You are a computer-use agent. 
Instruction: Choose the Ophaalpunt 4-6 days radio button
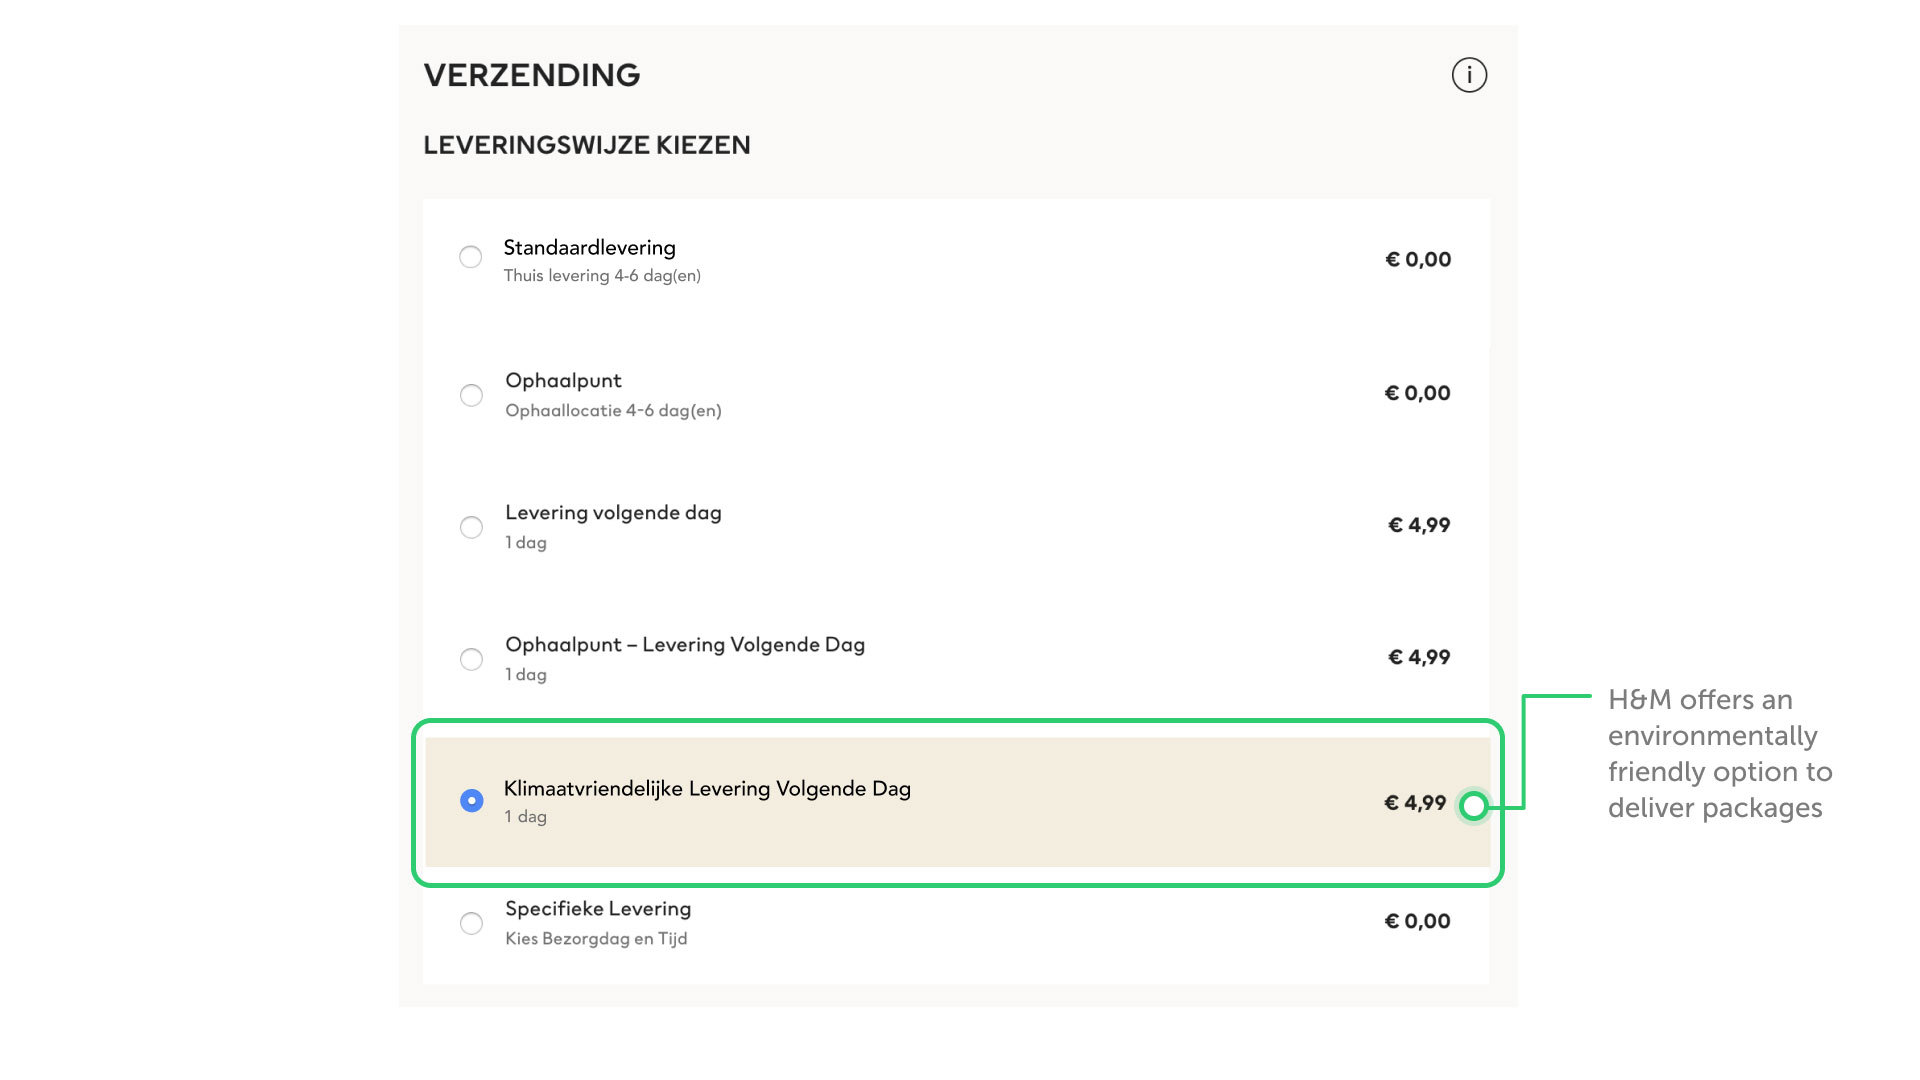[471, 395]
